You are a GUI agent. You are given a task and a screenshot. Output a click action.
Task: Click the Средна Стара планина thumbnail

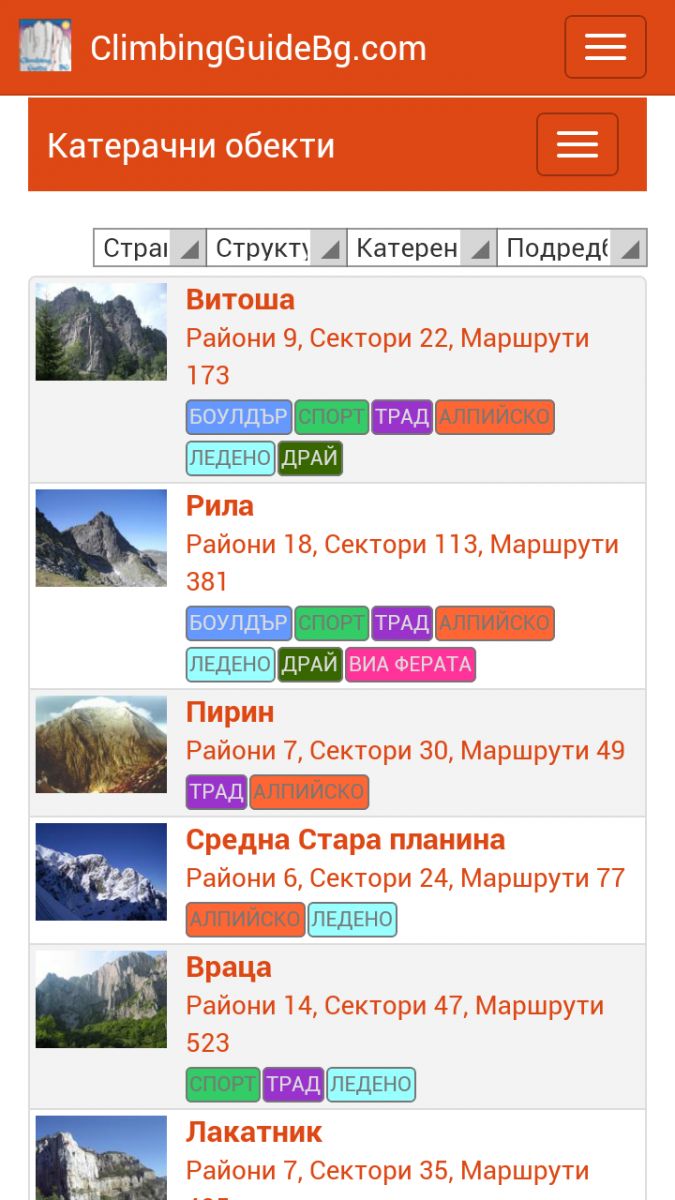101,871
